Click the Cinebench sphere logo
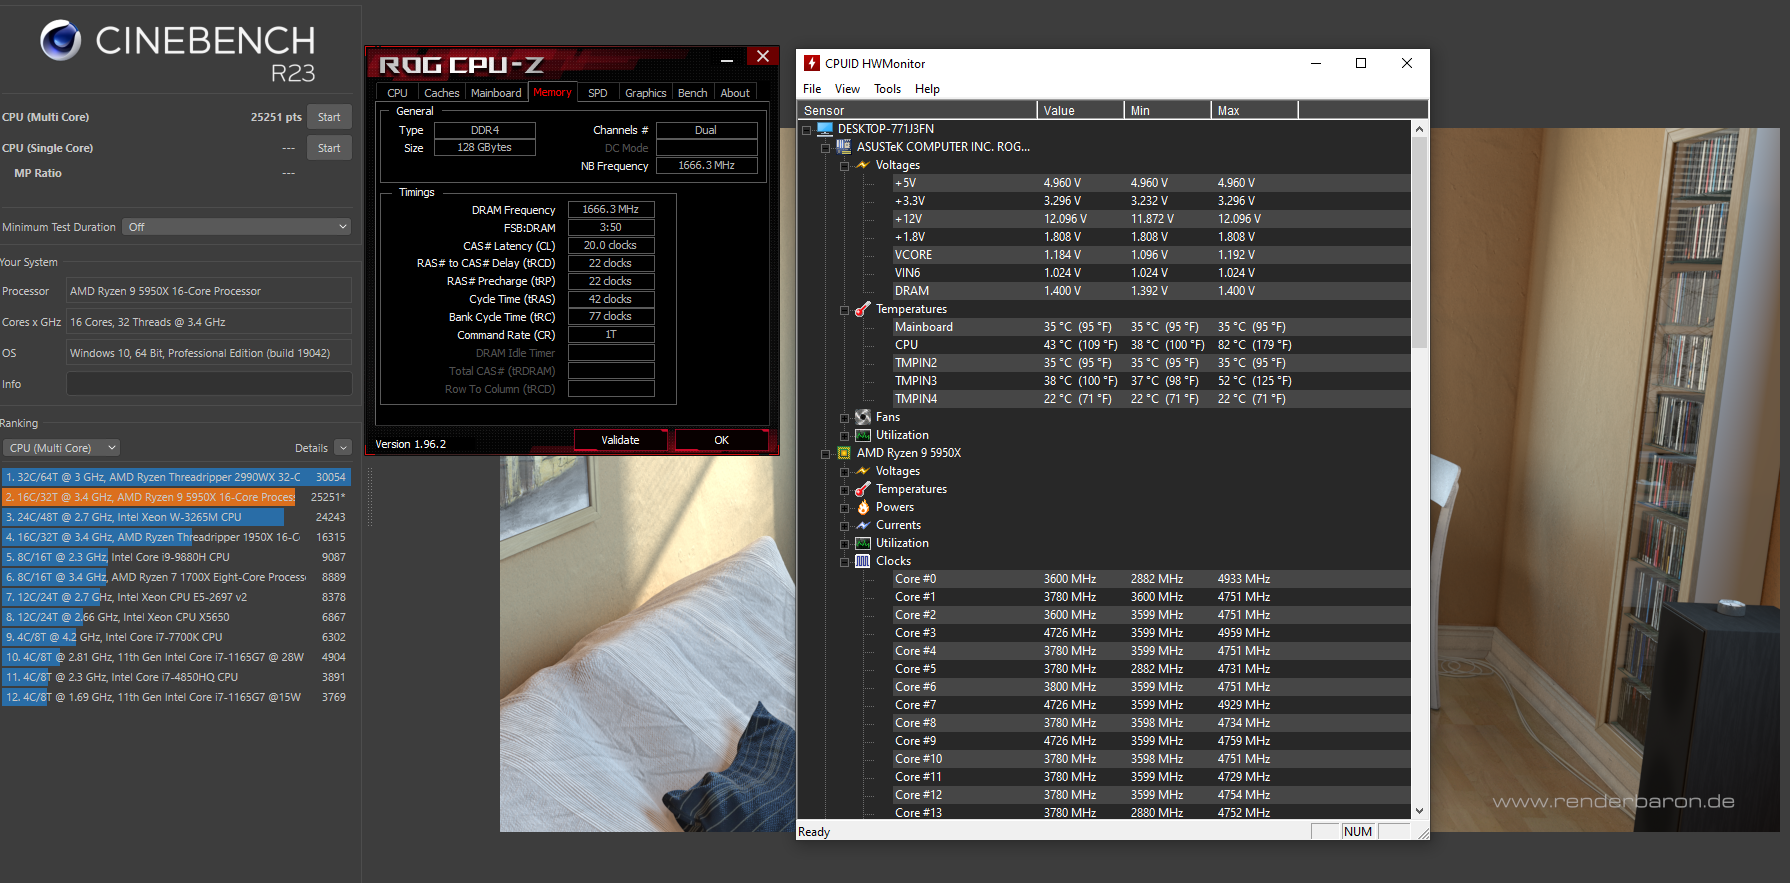The width and height of the screenshot is (1790, 883). click(61, 40)
